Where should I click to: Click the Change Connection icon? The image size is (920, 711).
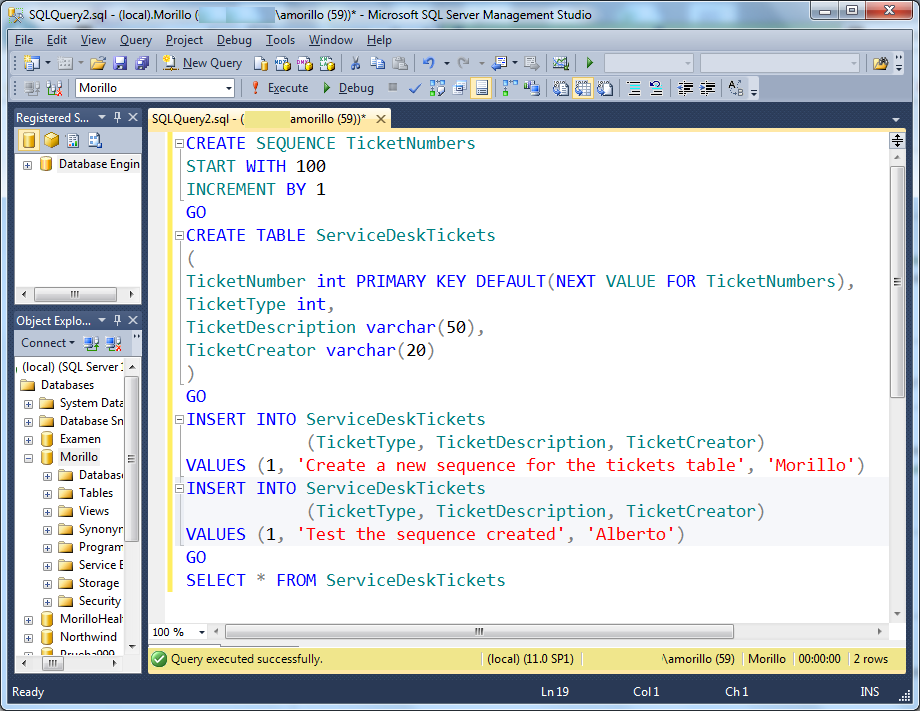[x=55, y=89]
